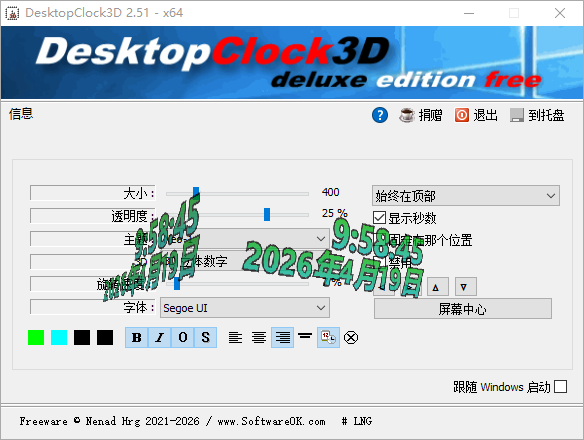Viewport: 584px width, 440px height.
Task: Click the # LNG language link
Action: coord(357,421)
